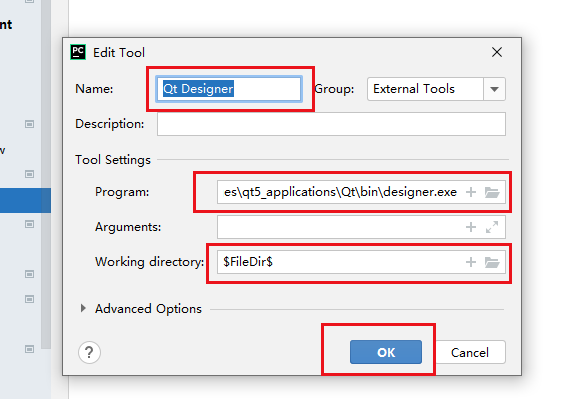Click the Description input field

pos(331,124)
